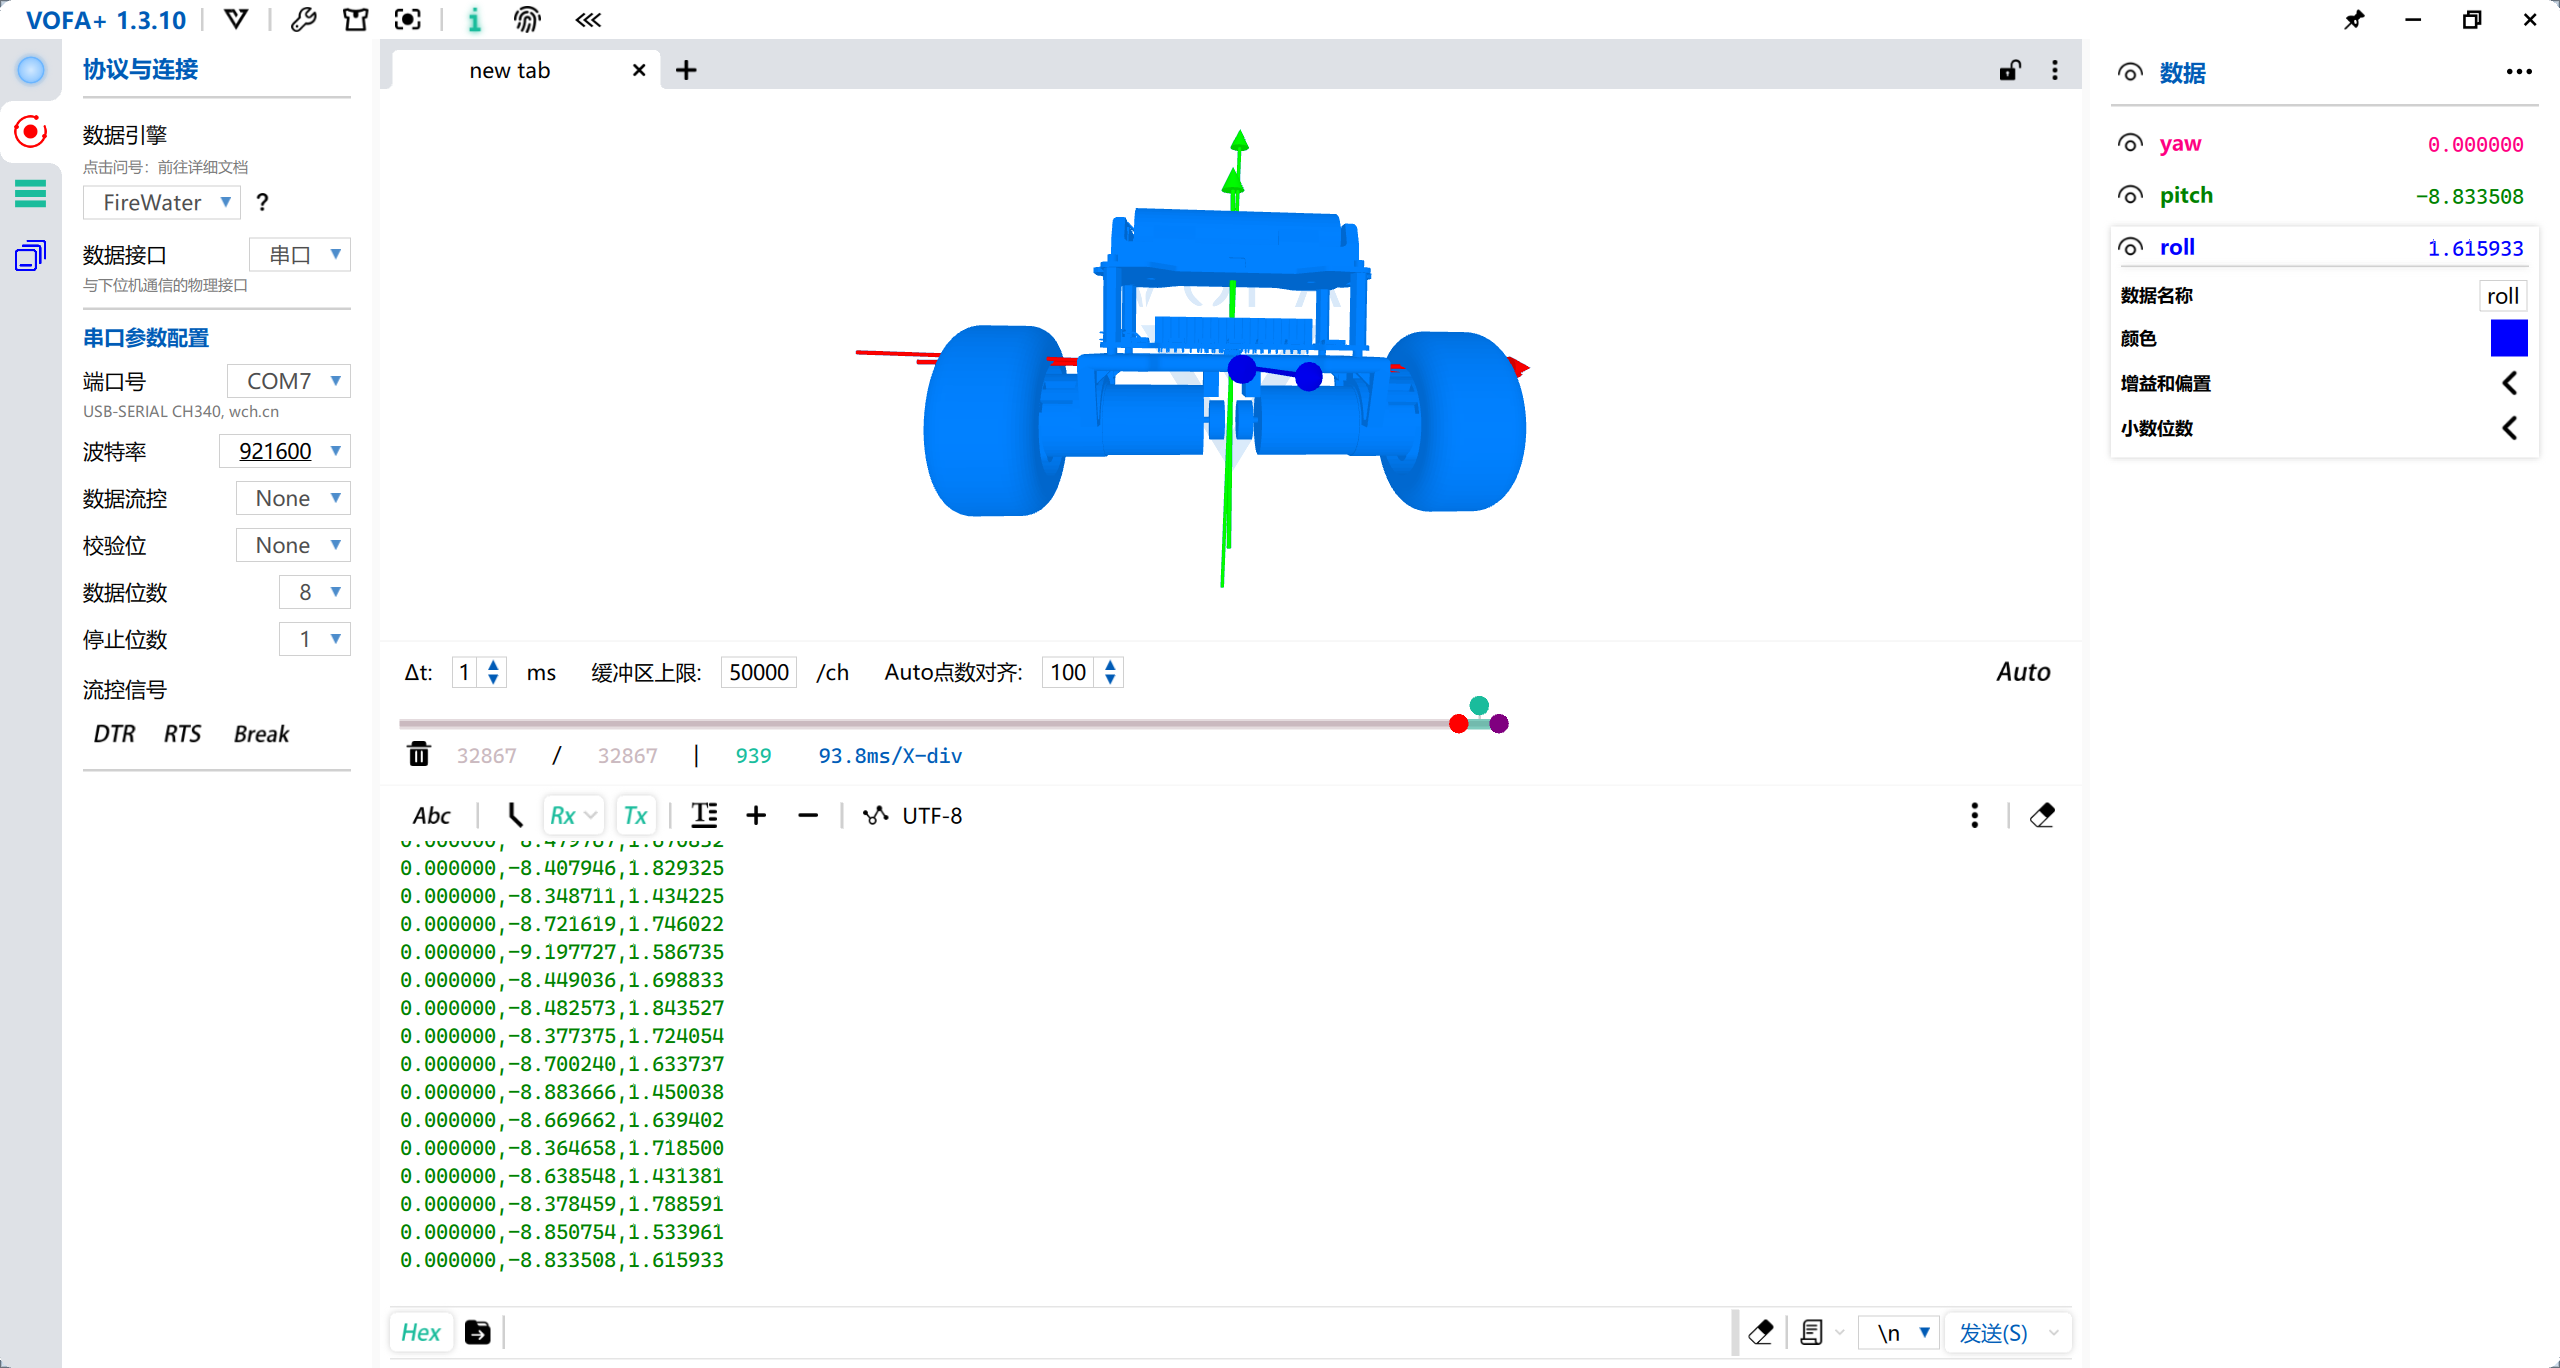Image resolution: width=2560 pixels, height=1368 pixels.
Task: Open the tab area three-dot menu
Action: (x=2055, y=70)
